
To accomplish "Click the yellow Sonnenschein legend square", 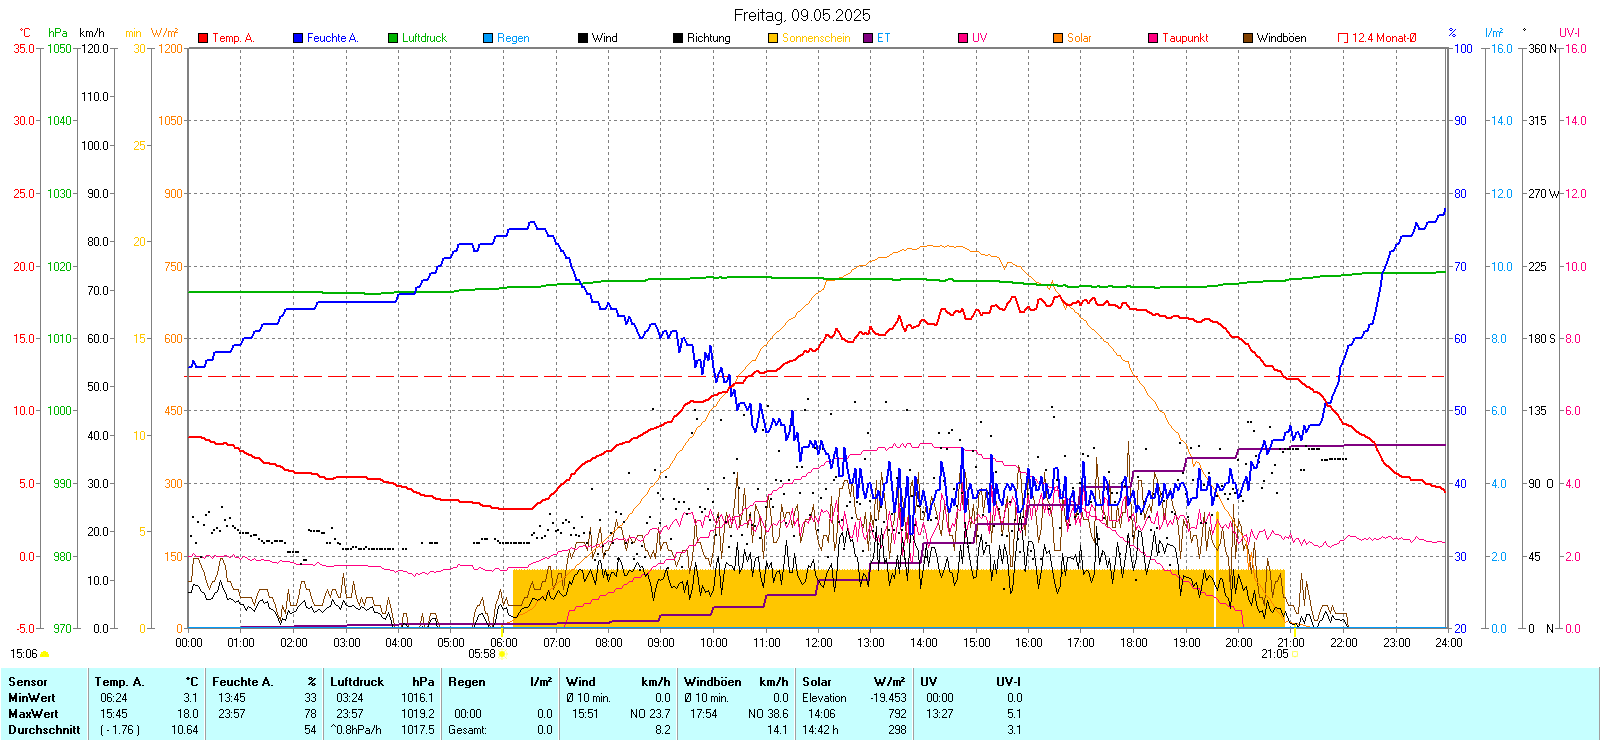I will pyautogui.click(x=773, y=38).
